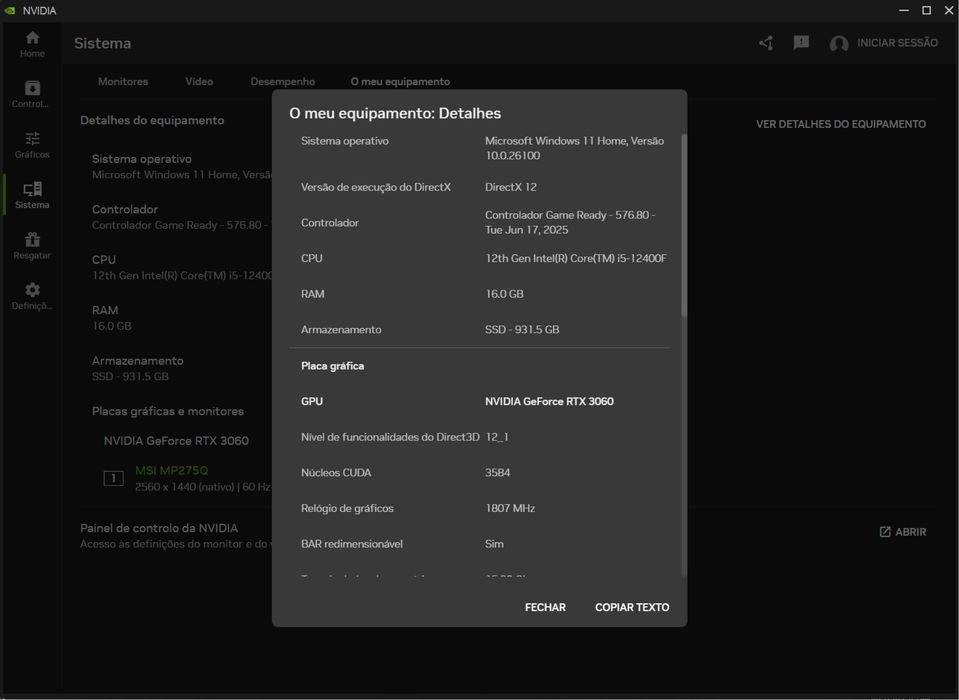Click the 'Núcleos CUDA' label
The width and height of the screenshot is (959, 700).
click(x=336, y=473)
